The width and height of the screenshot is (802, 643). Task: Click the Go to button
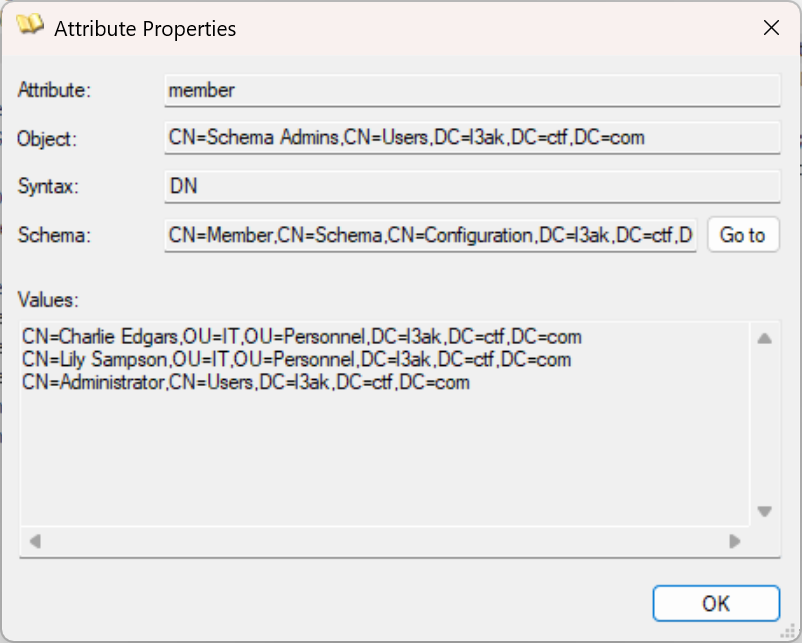click(x=743, y=235)
